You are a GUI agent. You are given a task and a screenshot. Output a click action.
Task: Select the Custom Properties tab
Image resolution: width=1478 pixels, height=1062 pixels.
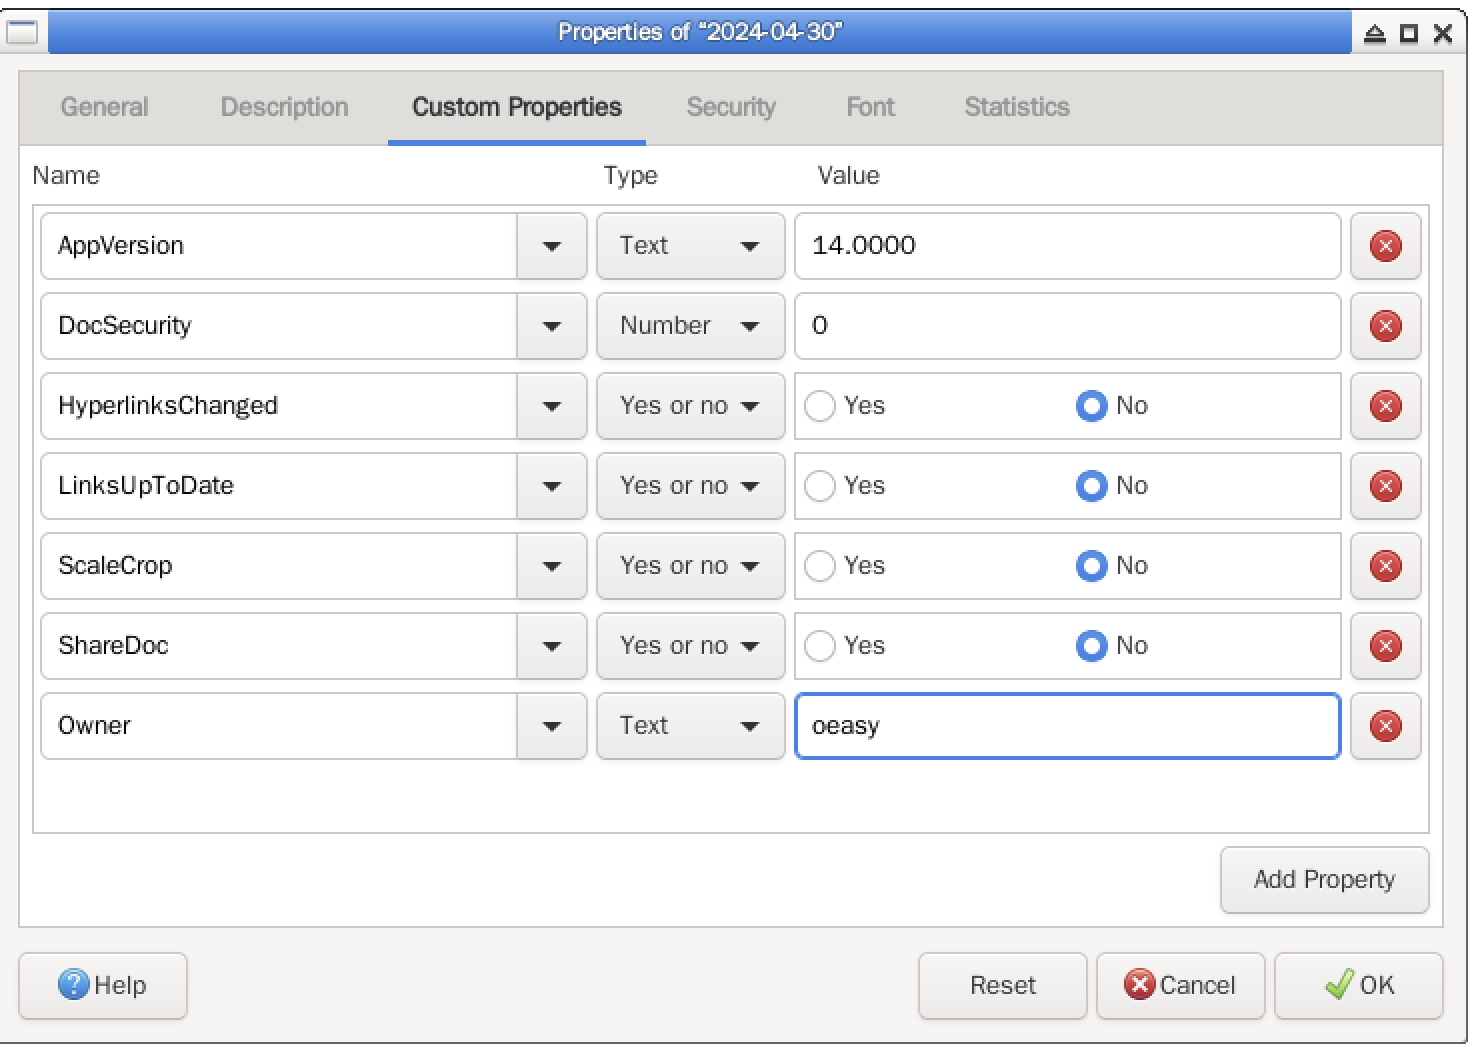(x=517, y=107)
